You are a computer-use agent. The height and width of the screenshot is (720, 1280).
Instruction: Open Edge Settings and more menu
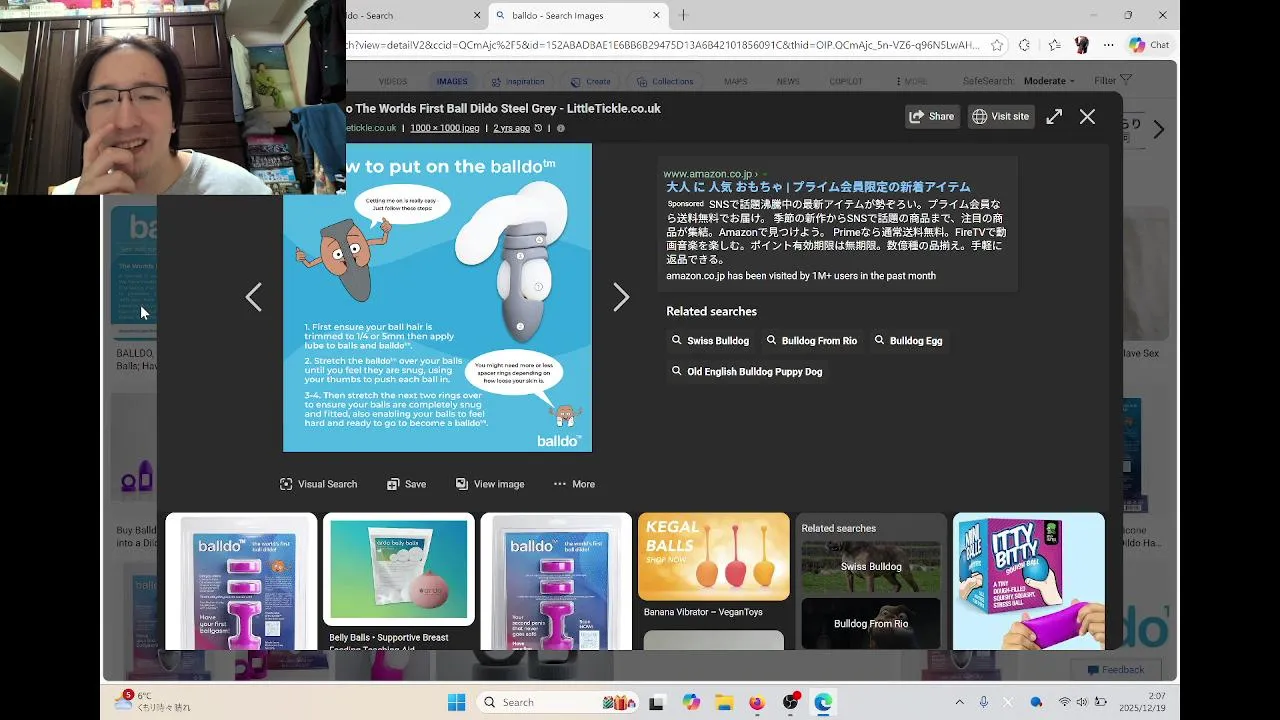(x=1108, y=45)
